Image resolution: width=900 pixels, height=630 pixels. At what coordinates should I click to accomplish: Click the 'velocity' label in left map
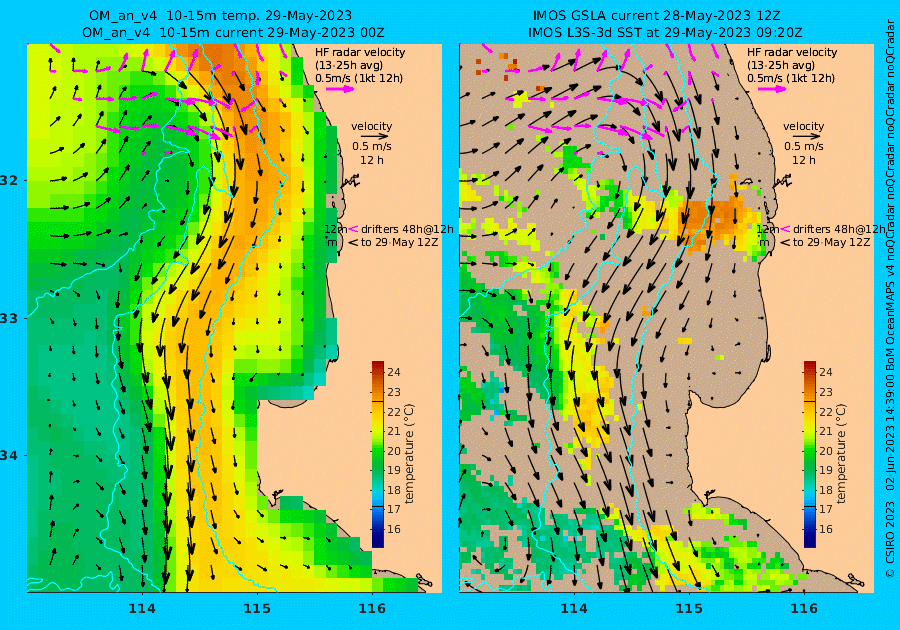[371, 126]
